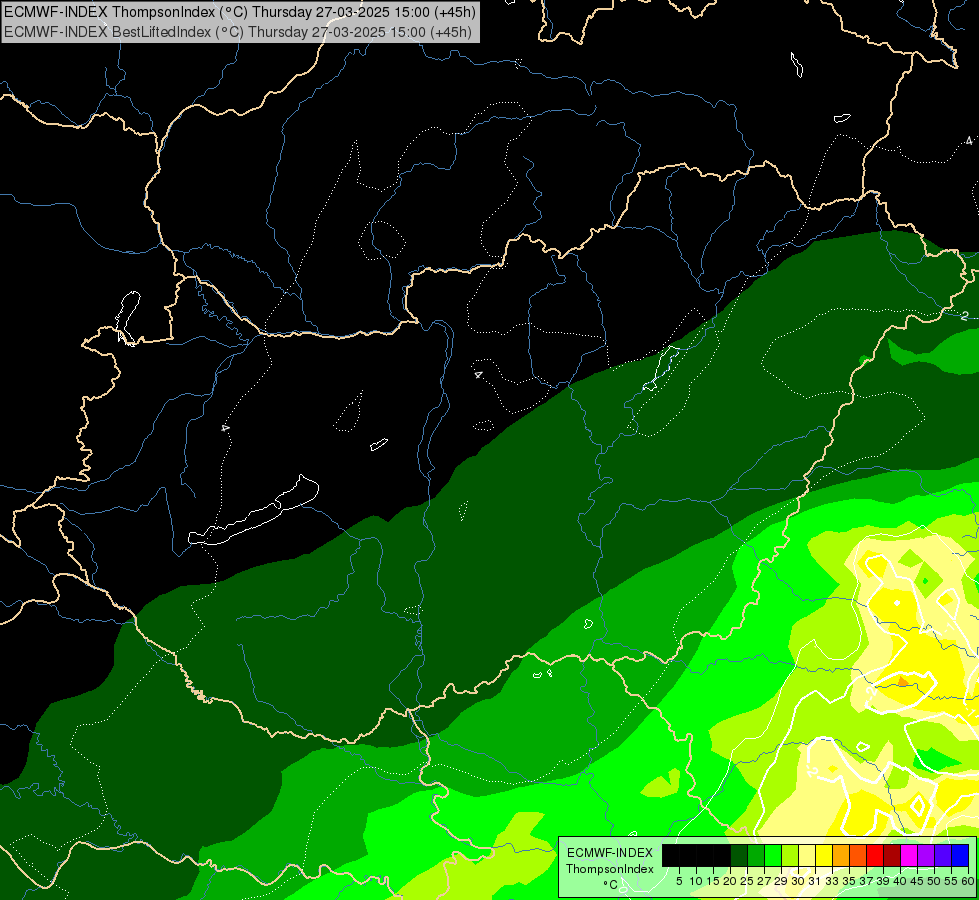The height and width of the screenshot is (900, 979).
Task: Pick the black 15–20 legend swatch
Action: point(722,855)
